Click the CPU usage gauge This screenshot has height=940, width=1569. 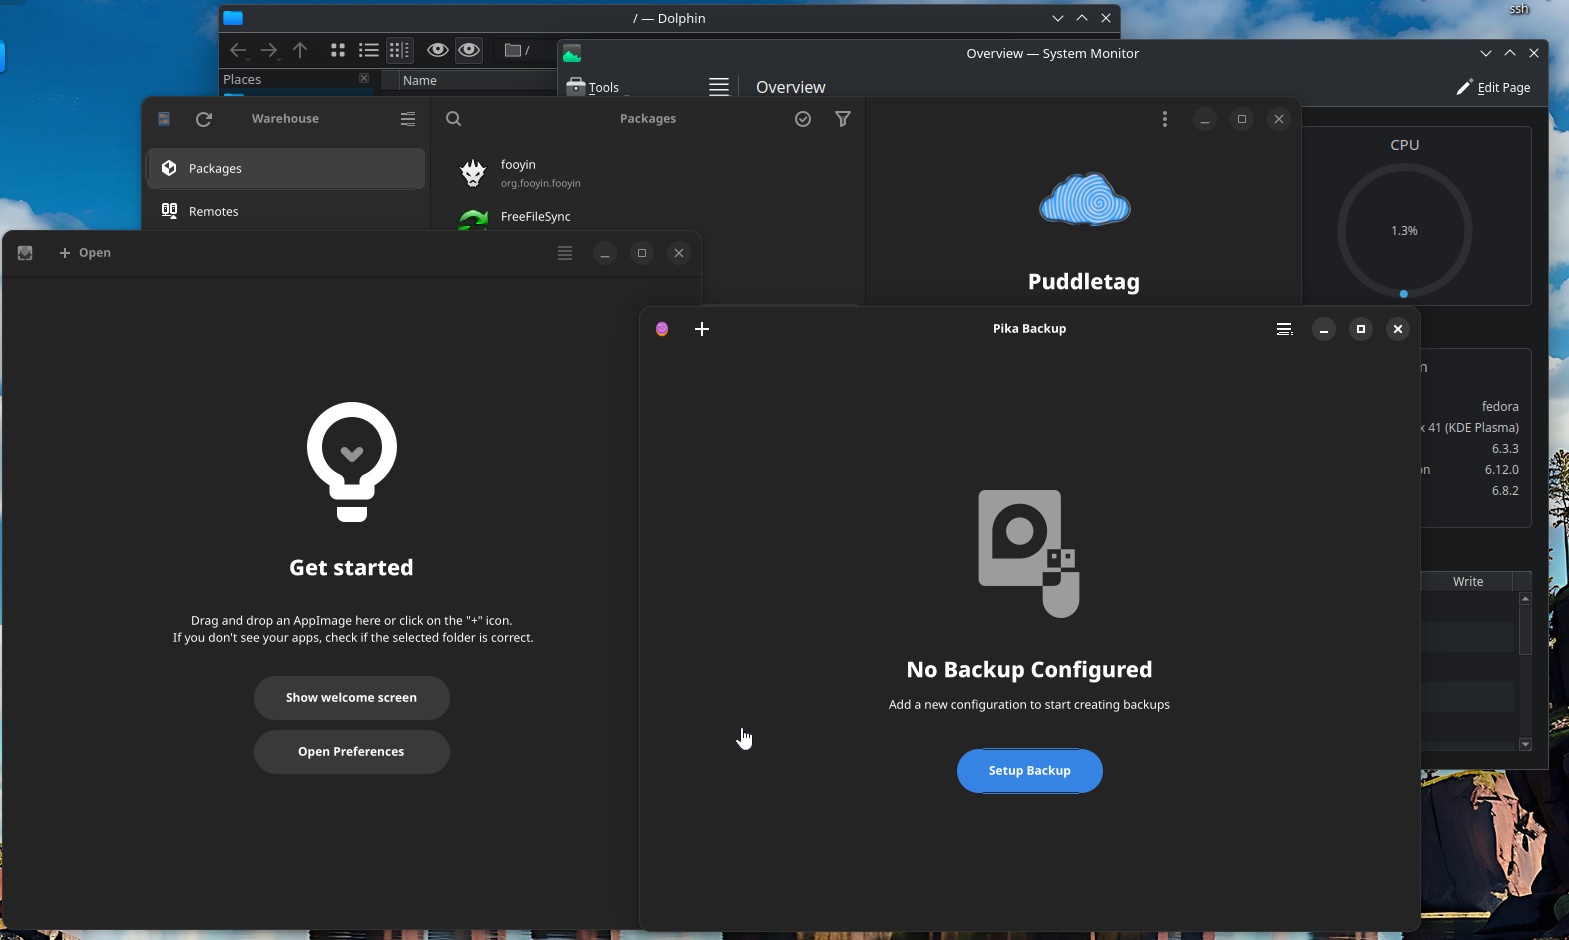[x=1404, y=231]
